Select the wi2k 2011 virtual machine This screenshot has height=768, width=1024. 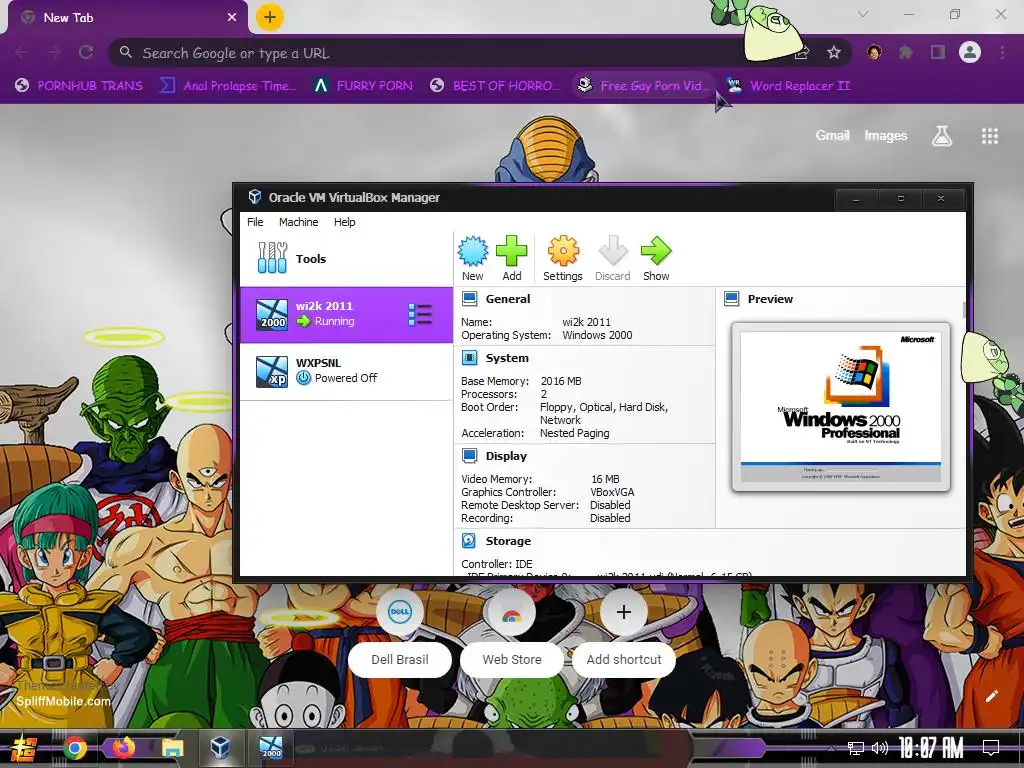point(346,315)
